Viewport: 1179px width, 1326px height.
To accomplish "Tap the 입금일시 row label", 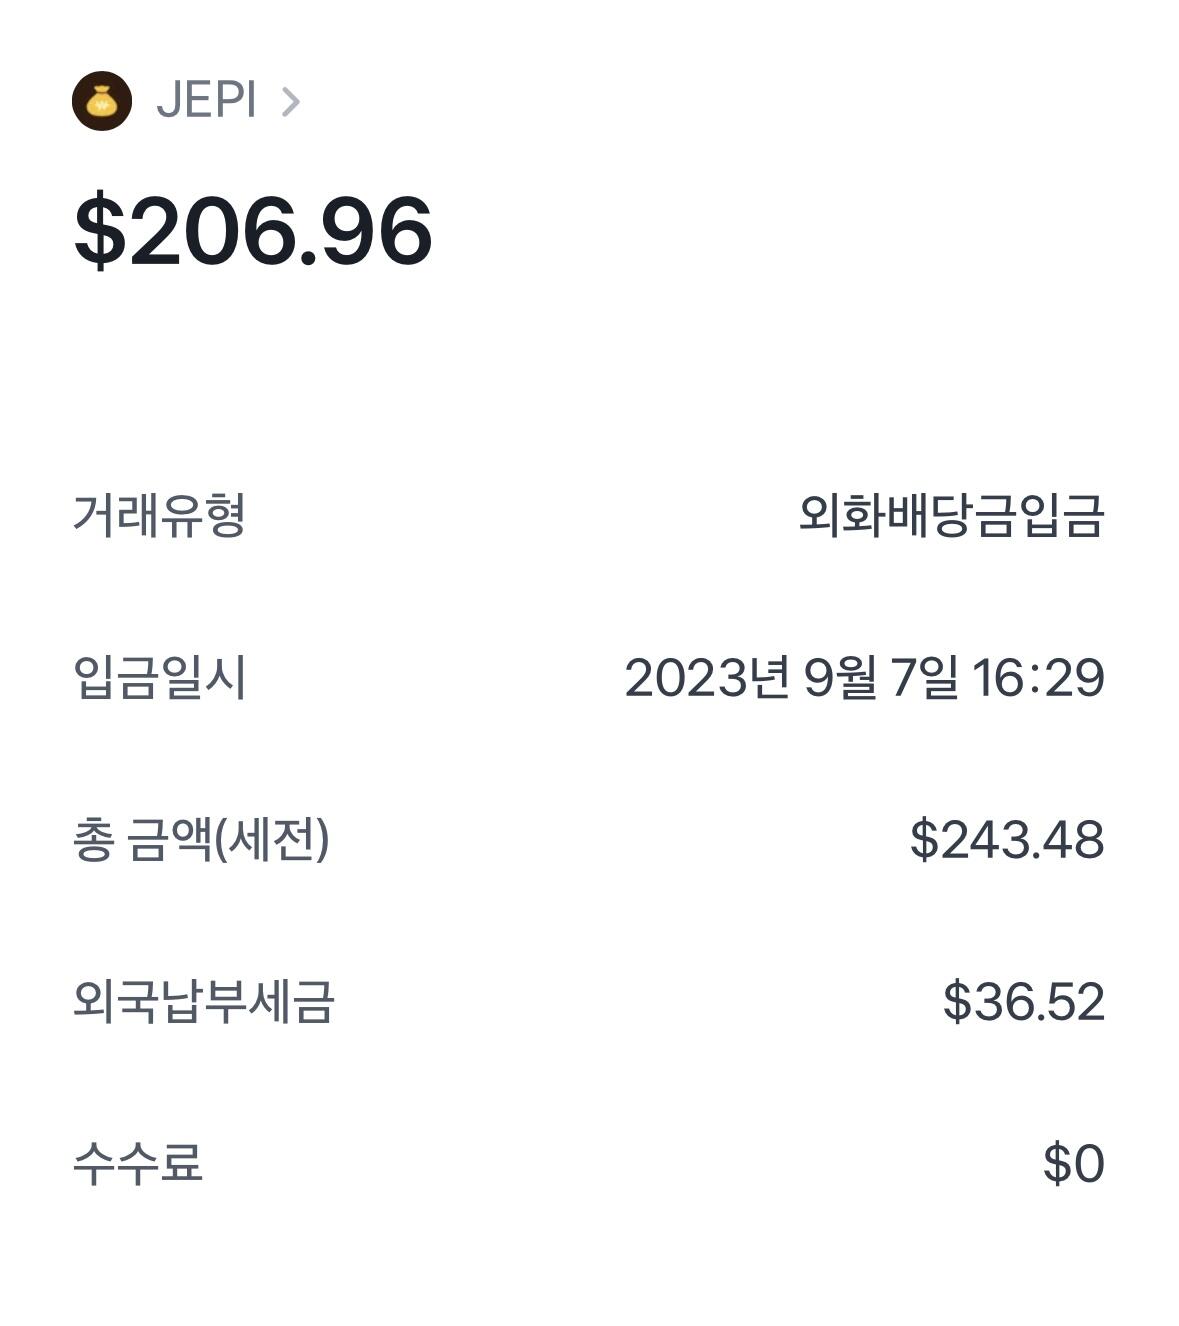I will (x=159, y=678).
